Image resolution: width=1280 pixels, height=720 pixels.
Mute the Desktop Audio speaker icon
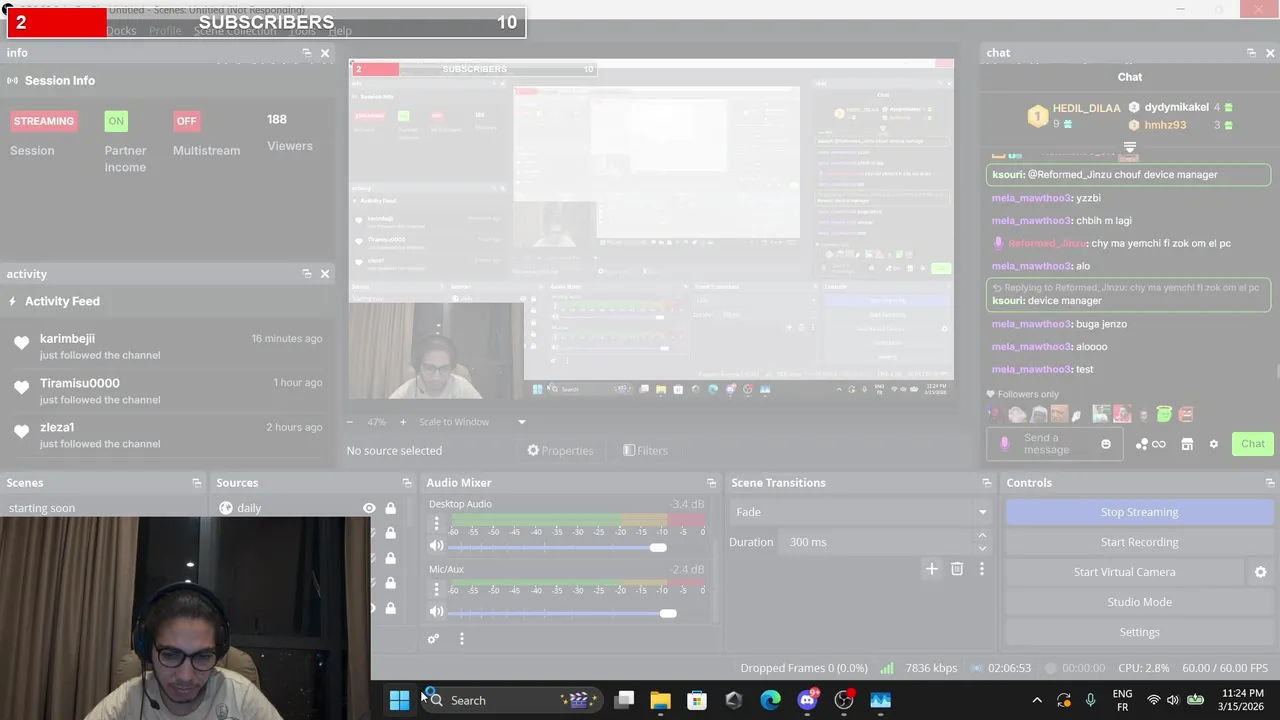pos(436,546)
